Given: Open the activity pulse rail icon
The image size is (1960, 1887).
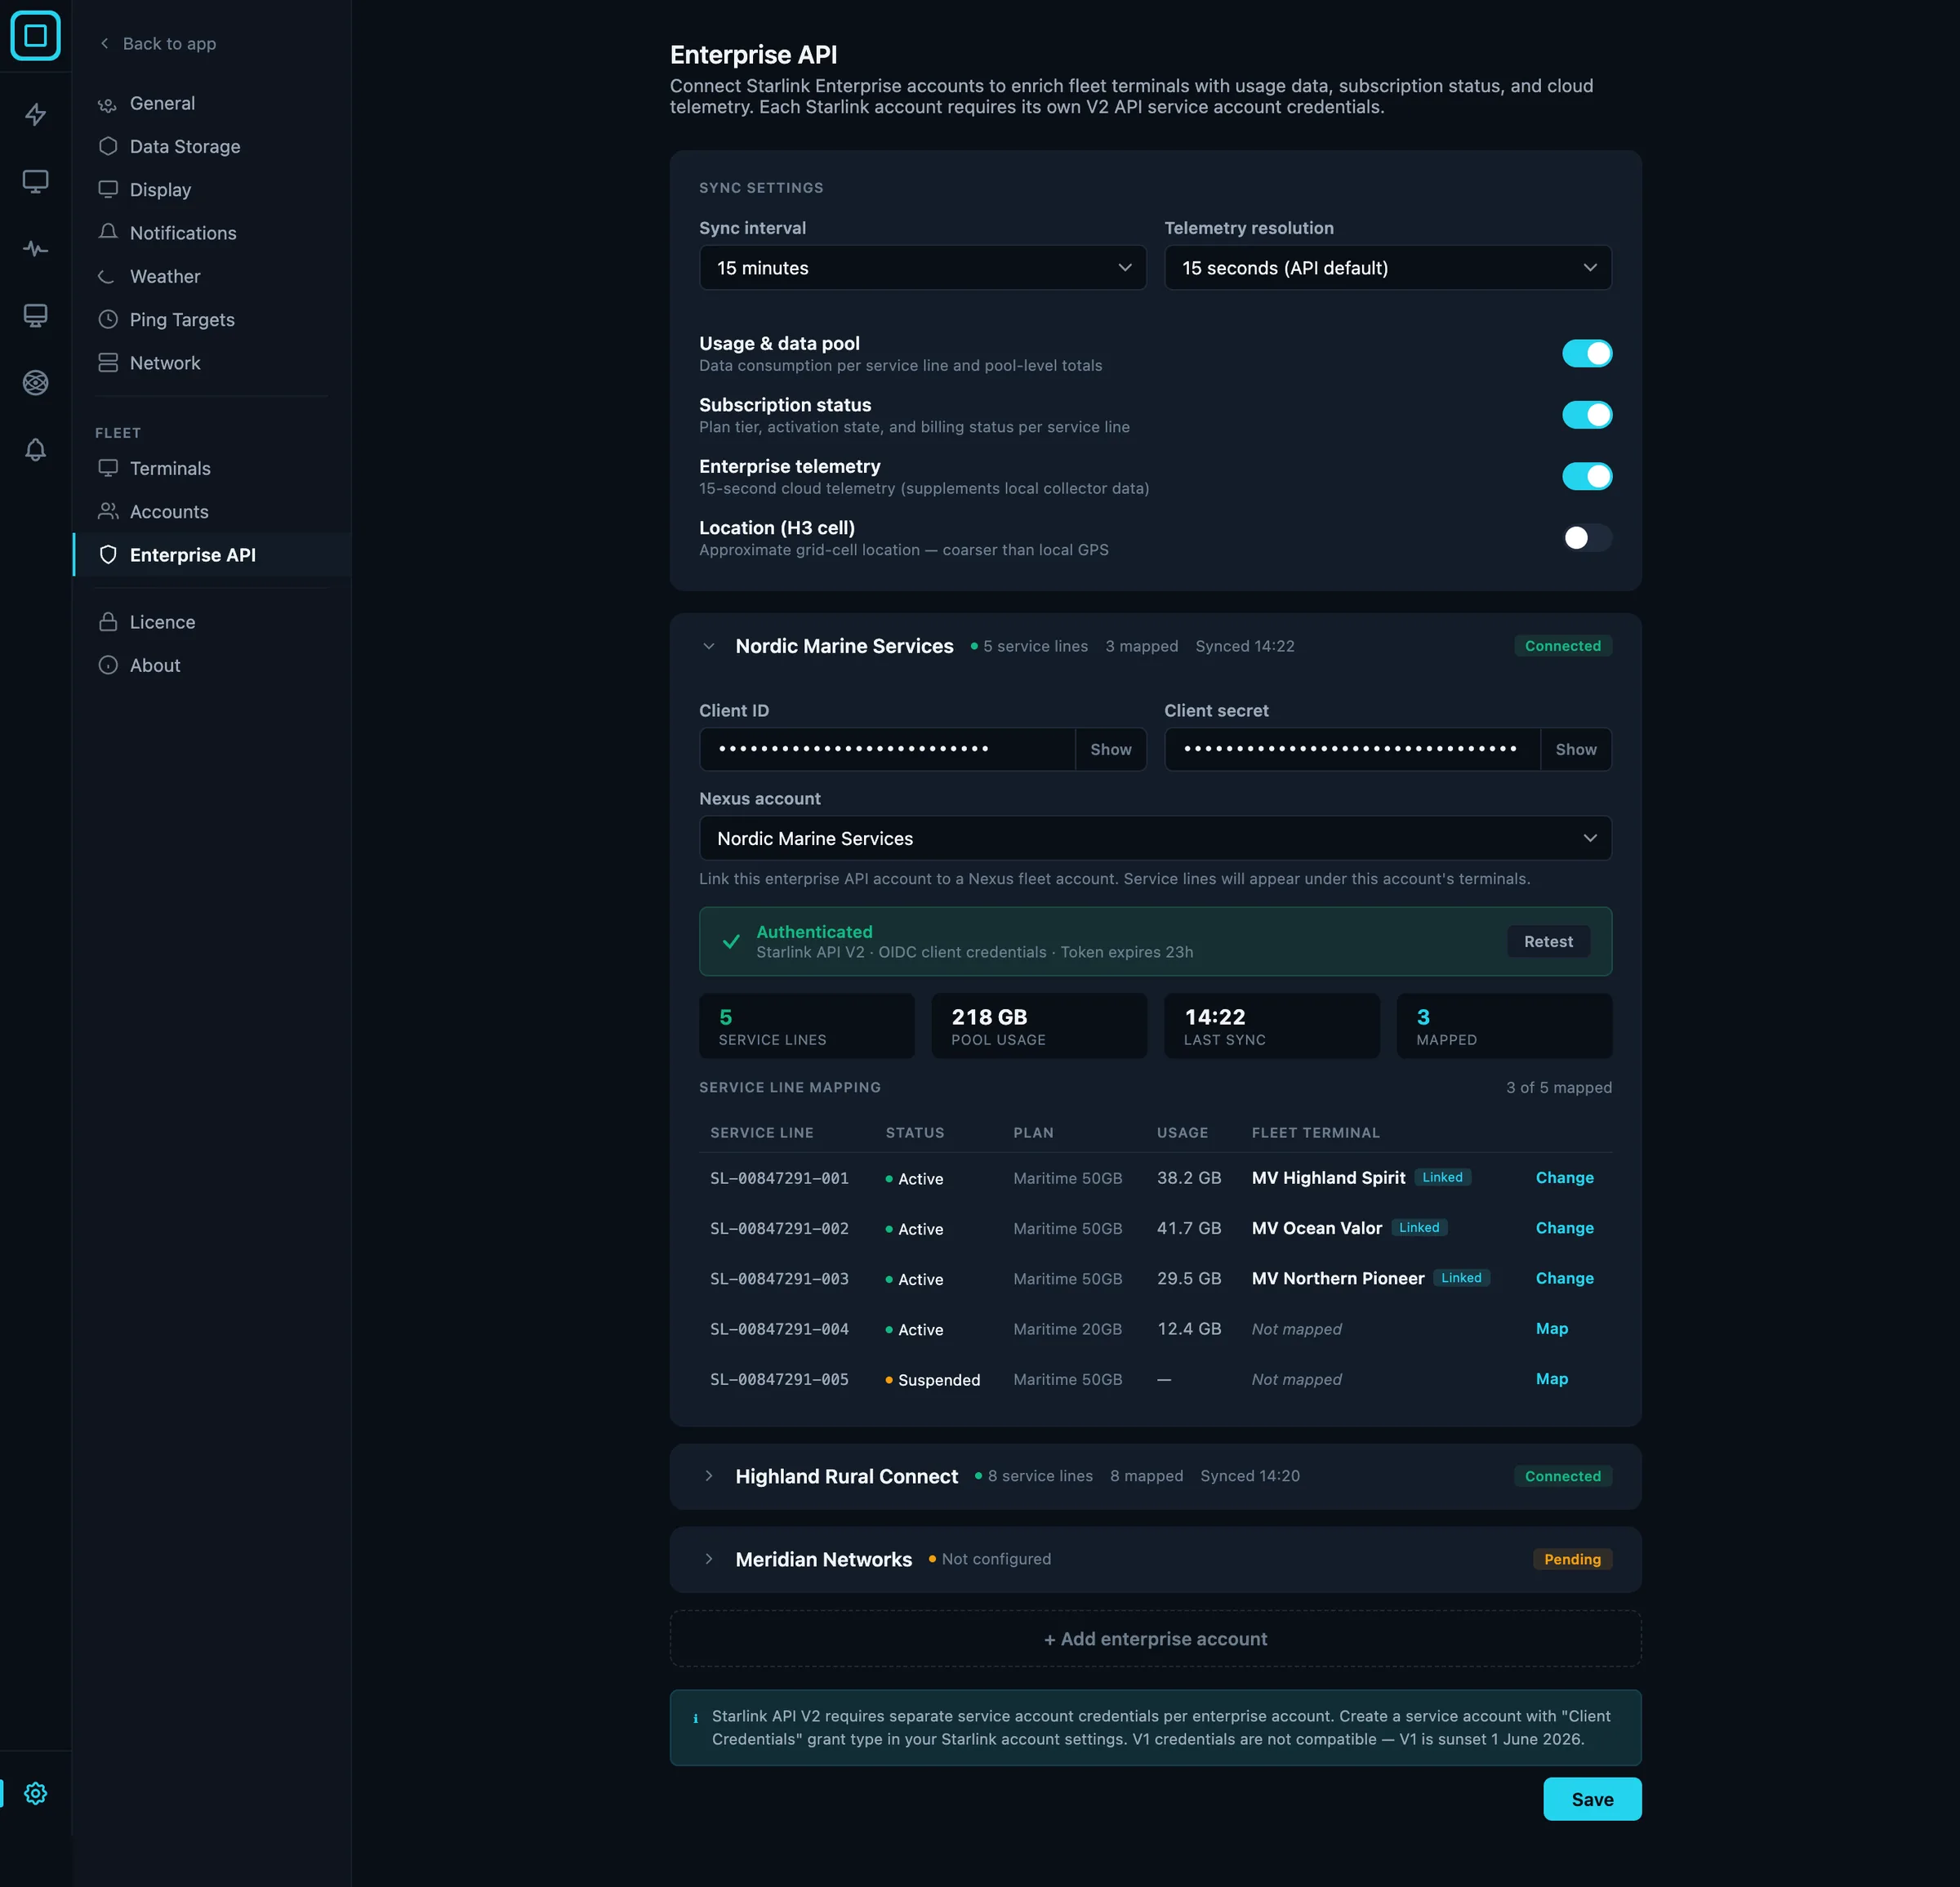Looking at the screenshot, I should pyautogui.click(x=35, y=249).
